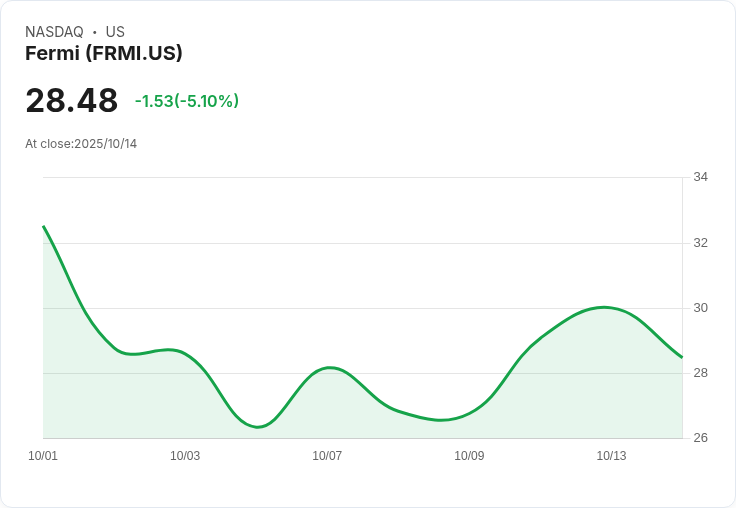736x508 pixels.
Task: Click the 28.48 current price
Action: pyautogui.click(x=72, y=101)
